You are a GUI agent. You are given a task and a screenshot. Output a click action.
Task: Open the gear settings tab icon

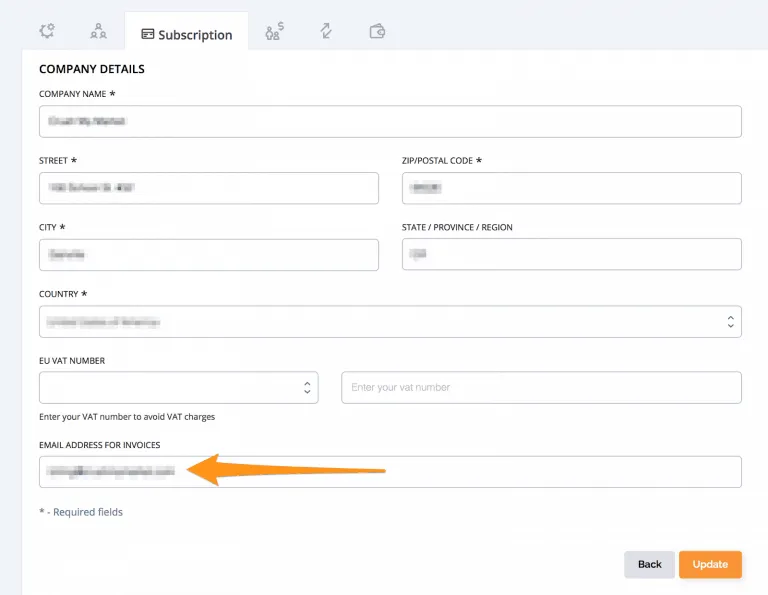[x=47, y=31]
